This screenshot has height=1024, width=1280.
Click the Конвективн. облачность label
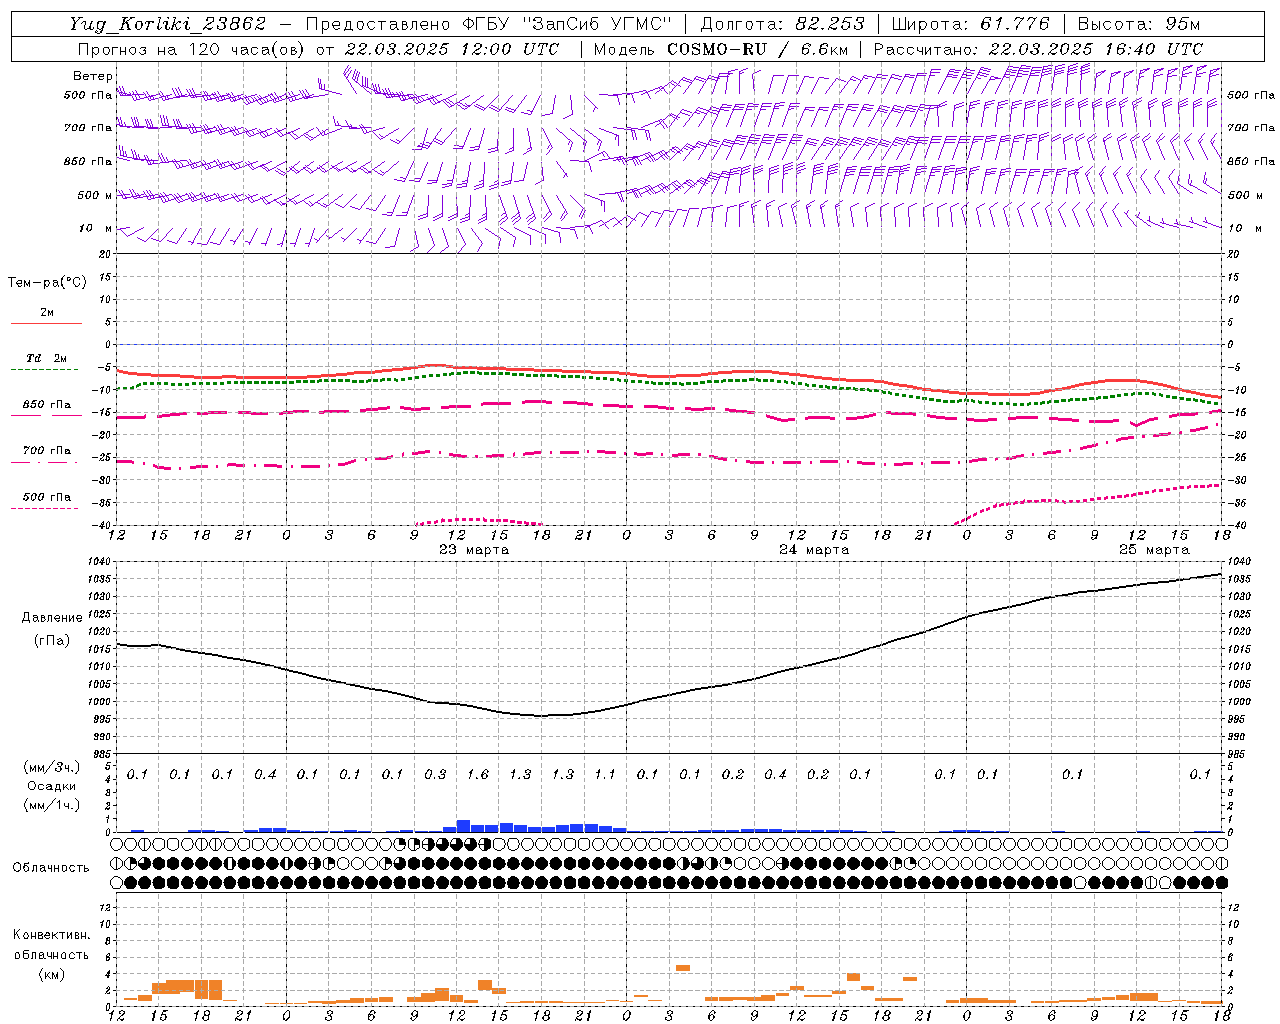51,945
